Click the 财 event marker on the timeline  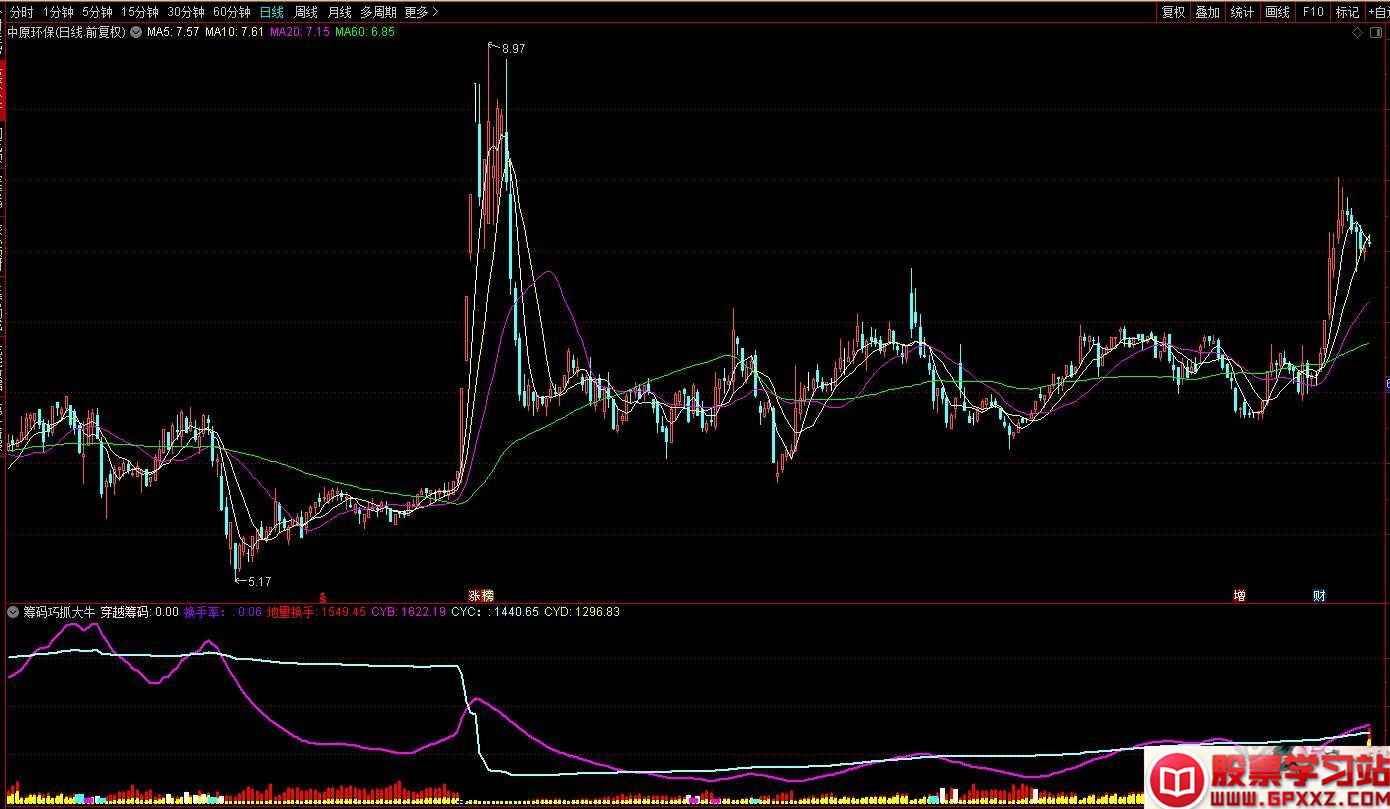(1320, 595)
